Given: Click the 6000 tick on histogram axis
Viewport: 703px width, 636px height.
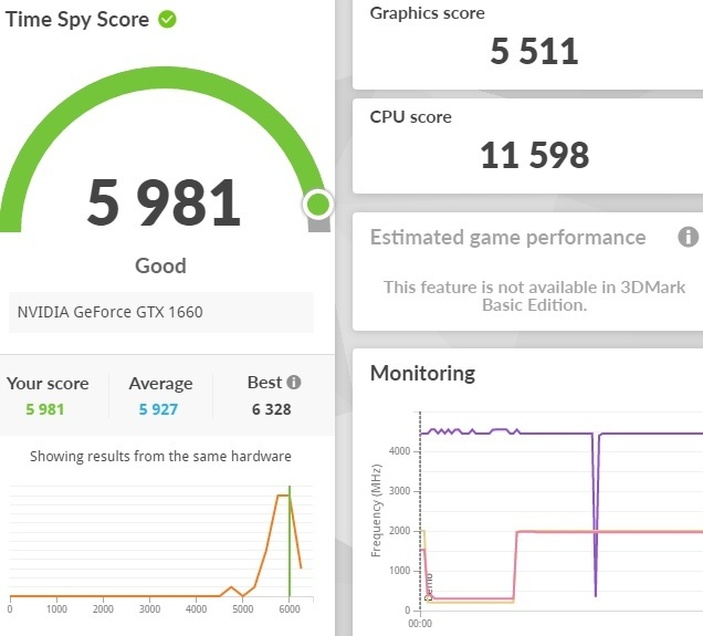Looking at the screenshot, I should click(289, 609).
